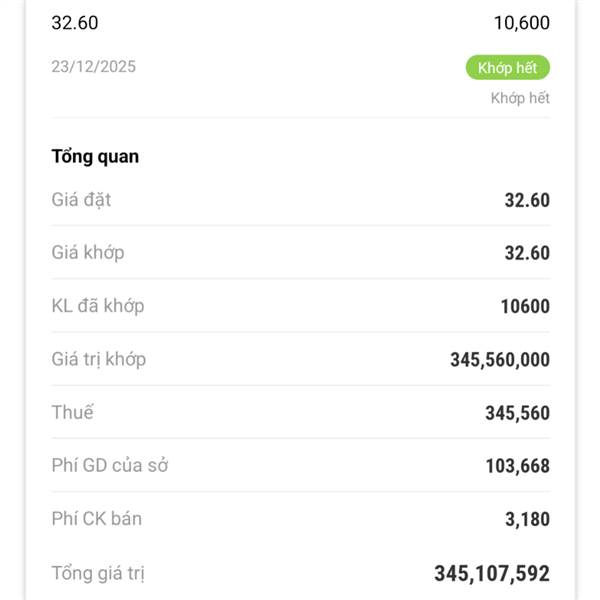Tap the Giá trị khớp label
Image resolution: width=600 pixels, height=600 pixels.
coord(98,359)
